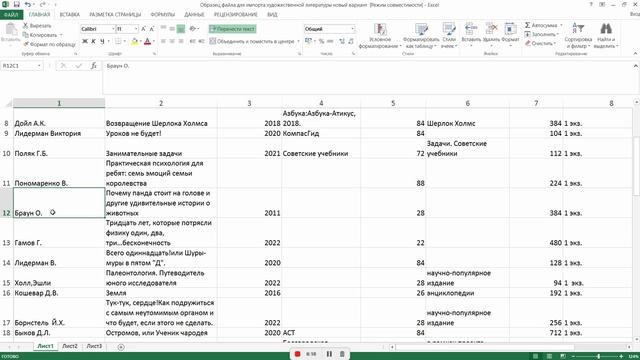Viewport: 640px width, 360px height.
Task: Switch to Data (Данные) tab
Action: (194, 15)
